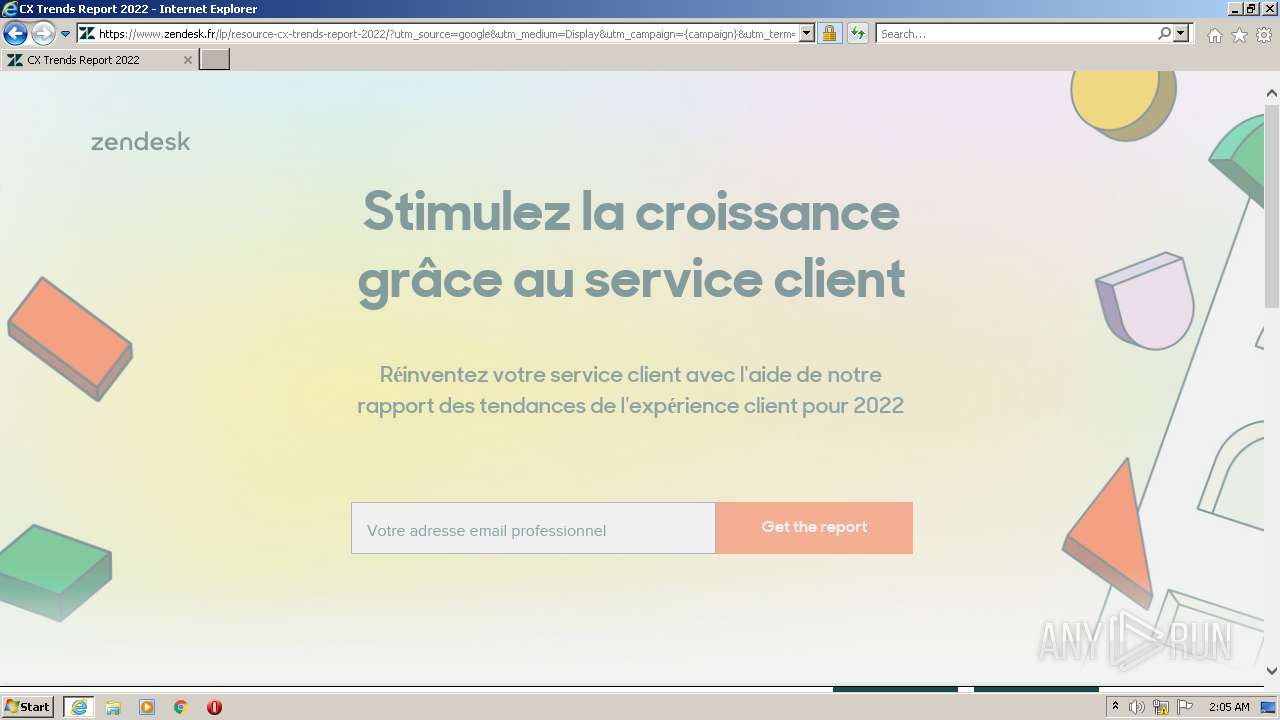Image resolution: width=1280 pixels, height=720 pixels.
Task: Go back using the browser Back arrow
Action: tap(15, 34)
